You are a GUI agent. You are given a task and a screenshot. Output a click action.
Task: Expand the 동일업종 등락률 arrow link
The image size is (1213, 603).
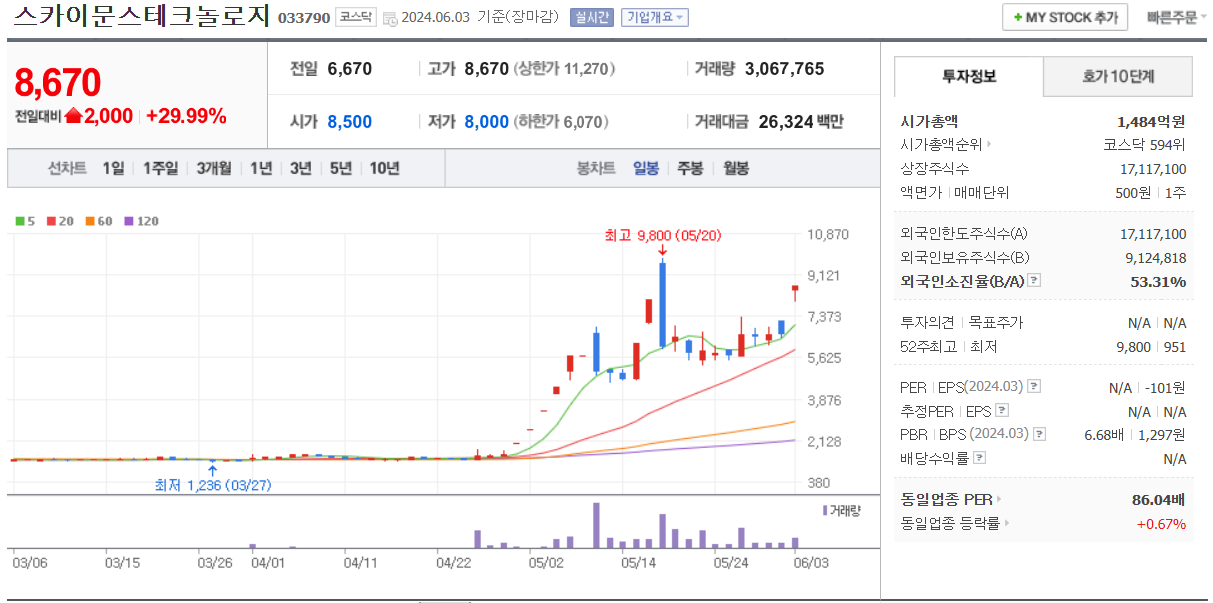tap(1006, 523)
